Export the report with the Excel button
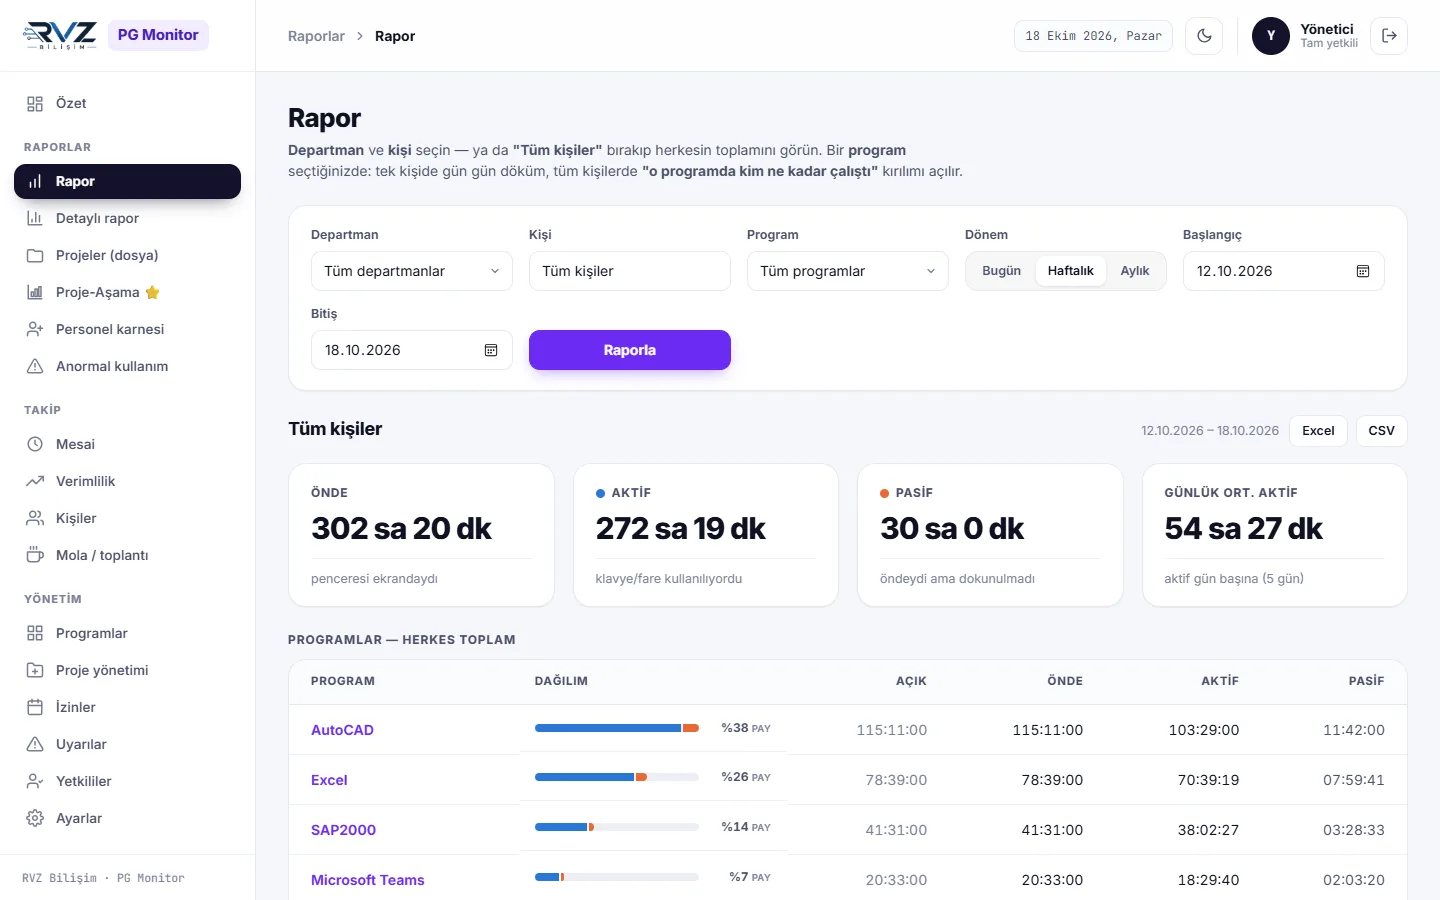The image size is (1440, 900). [1318, 431]
